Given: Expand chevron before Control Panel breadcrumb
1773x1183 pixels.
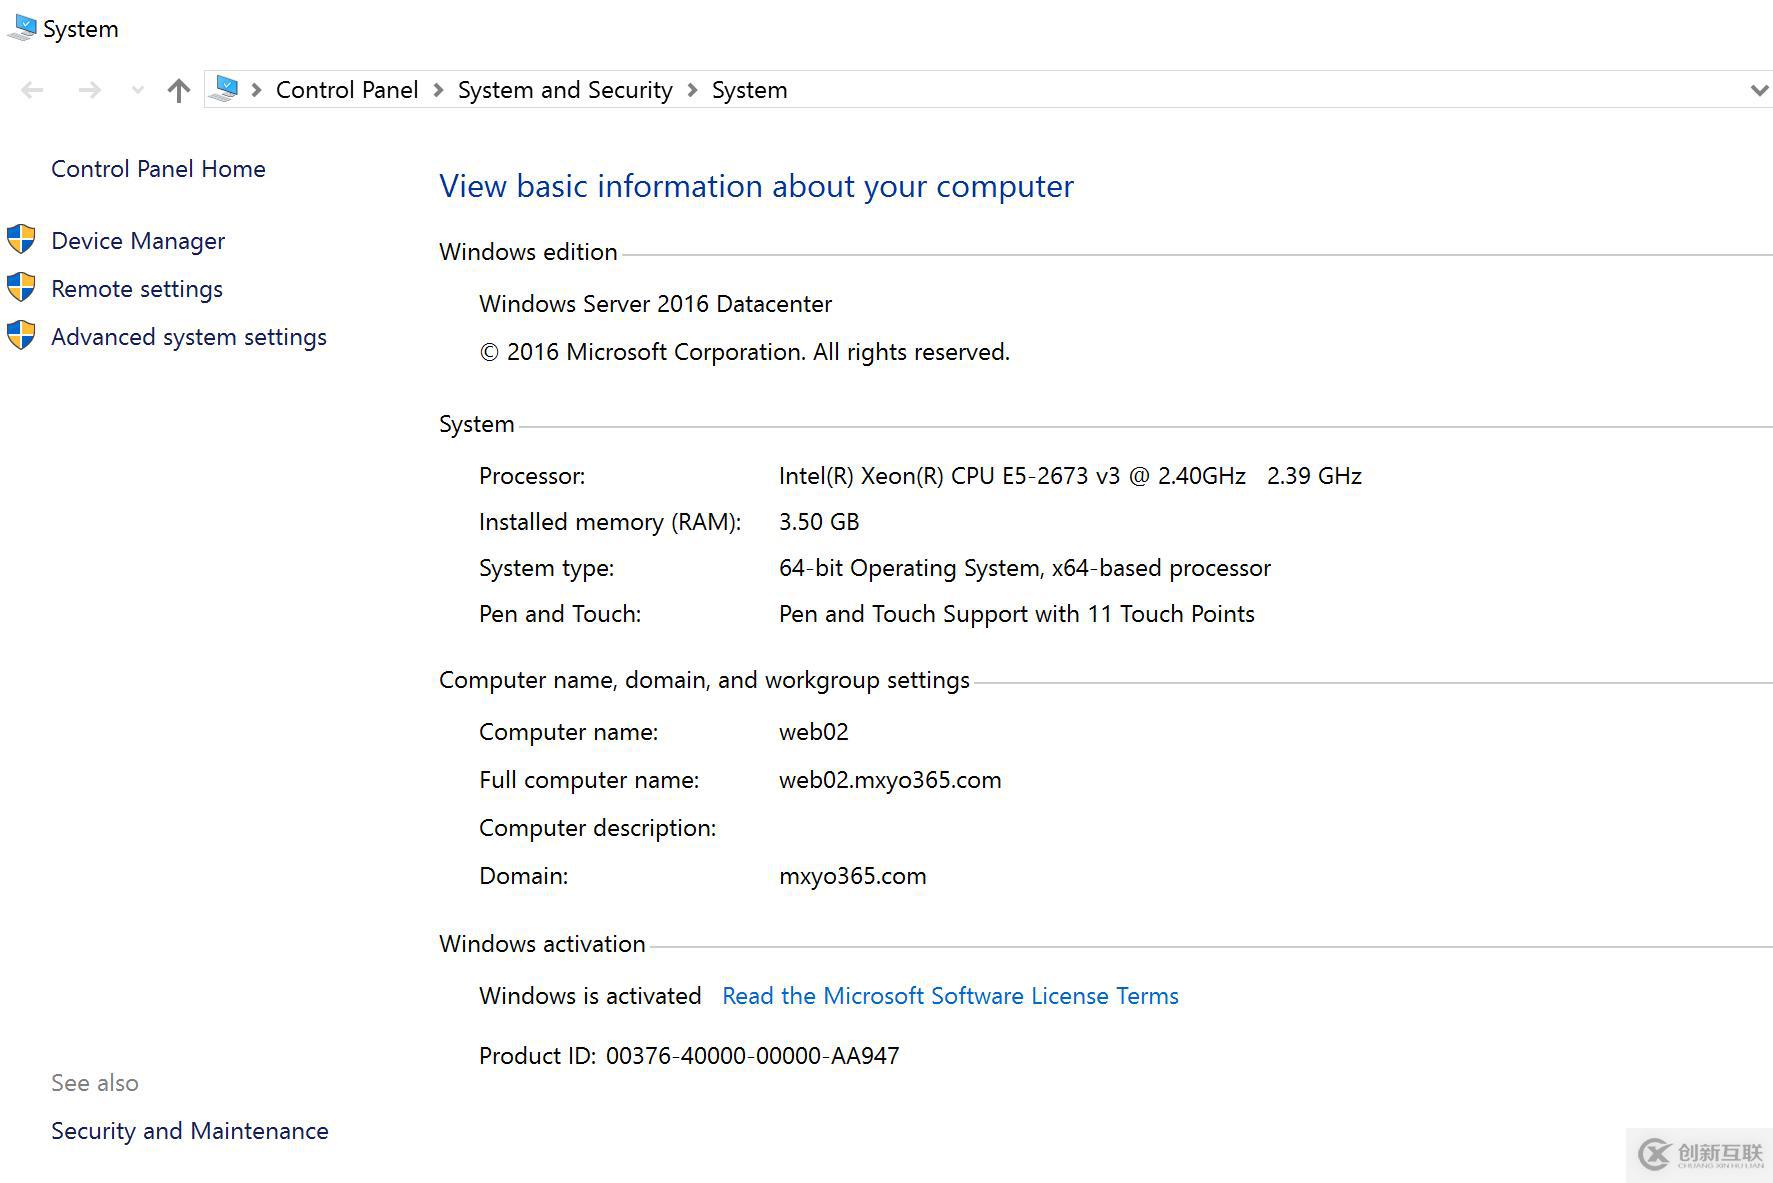Looking at the screenshot, I should (x=257, y=90).
